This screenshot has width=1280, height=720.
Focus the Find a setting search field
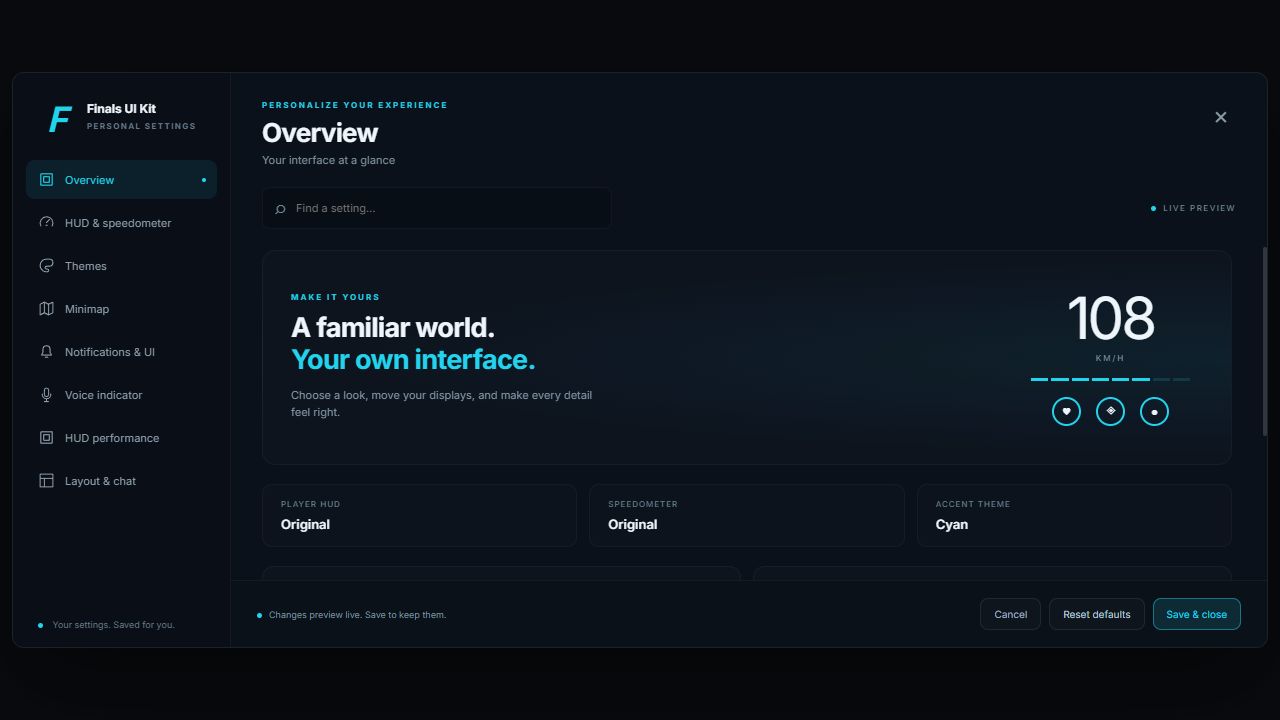tap(436, 208)
